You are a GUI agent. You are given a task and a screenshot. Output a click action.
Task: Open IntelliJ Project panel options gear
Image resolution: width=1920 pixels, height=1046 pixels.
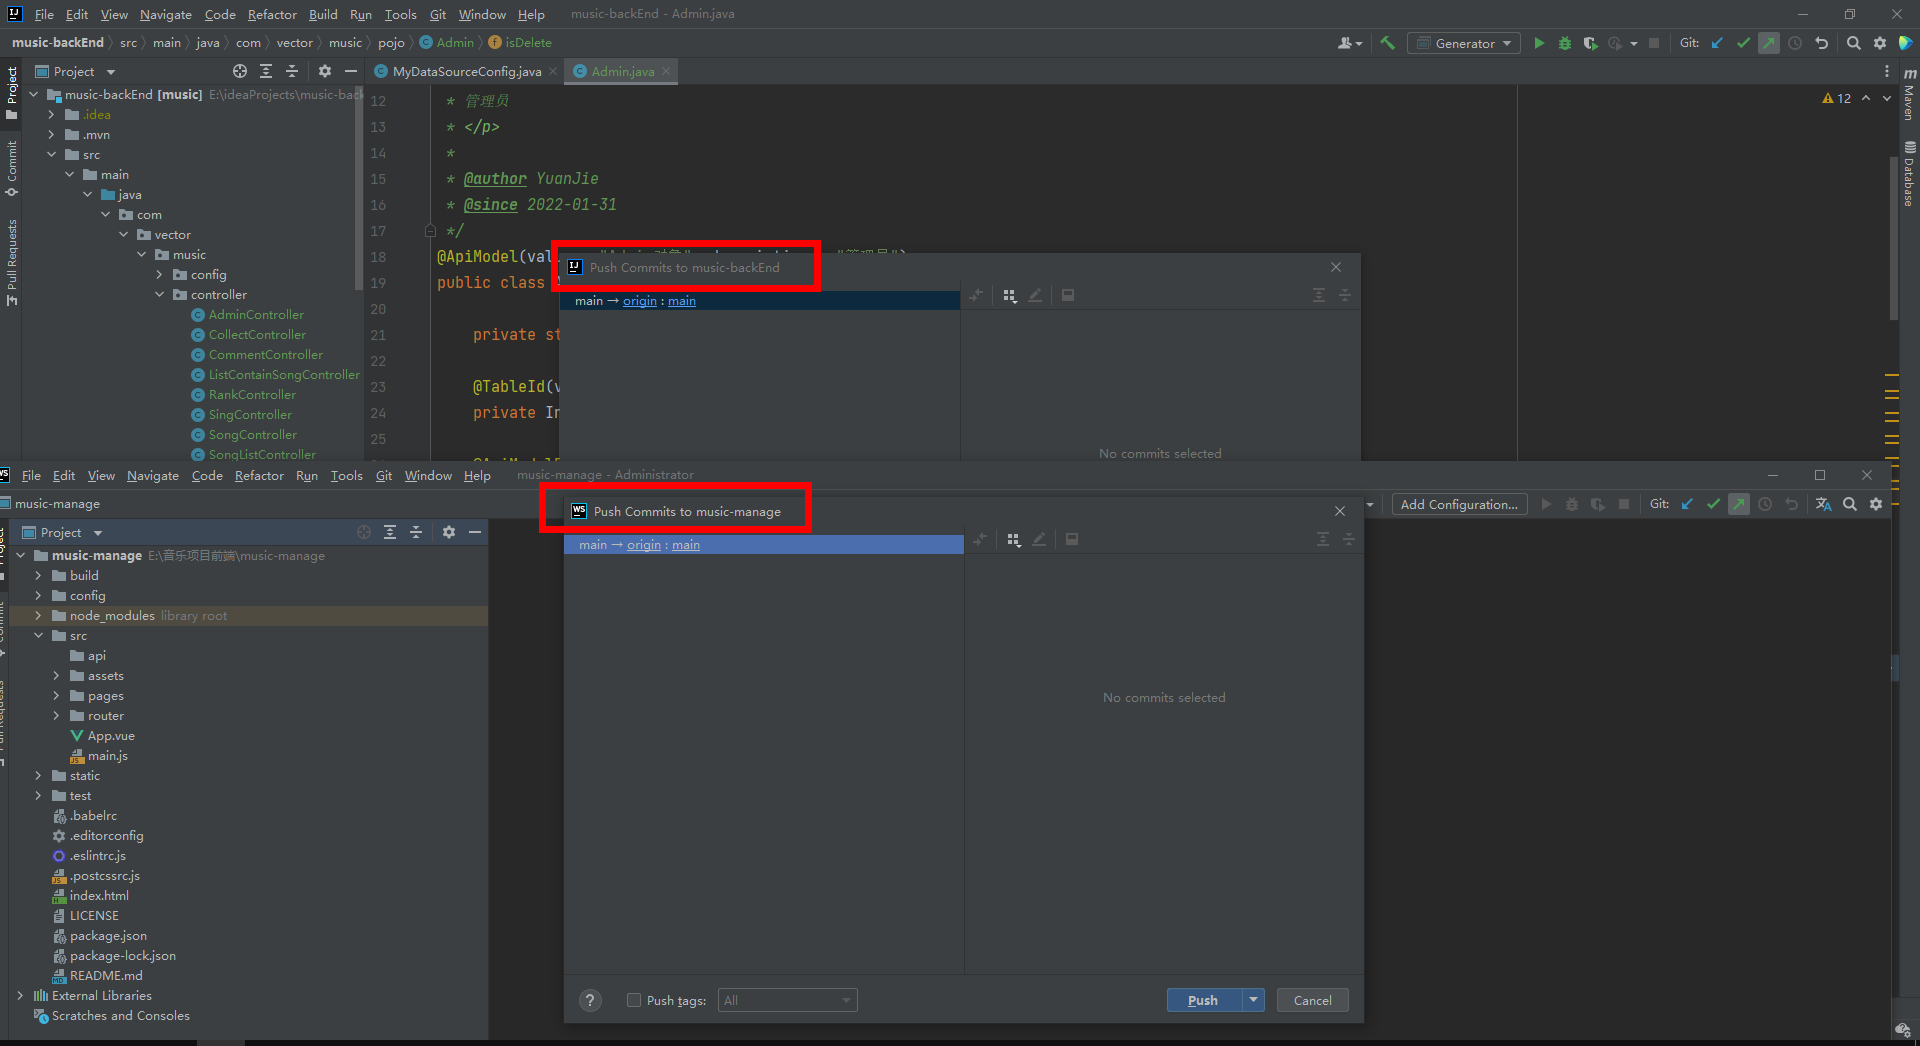[324, 71]
